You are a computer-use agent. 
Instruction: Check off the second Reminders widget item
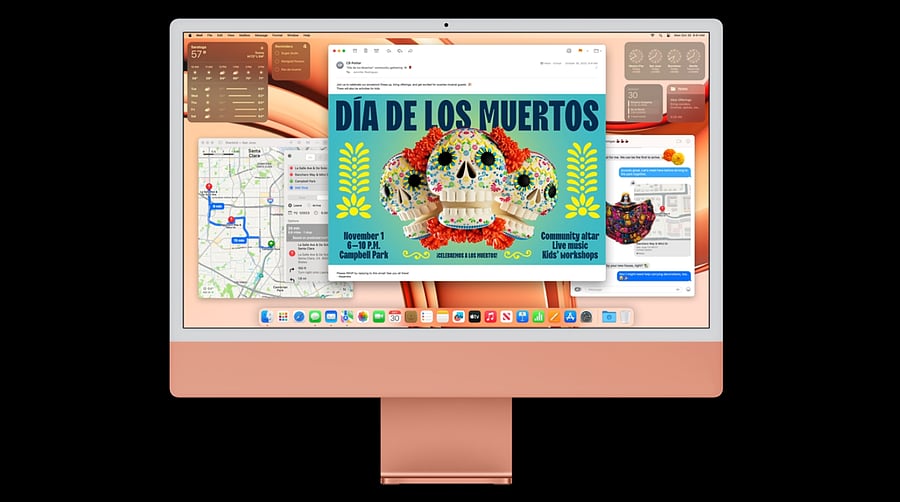[276, 61]
